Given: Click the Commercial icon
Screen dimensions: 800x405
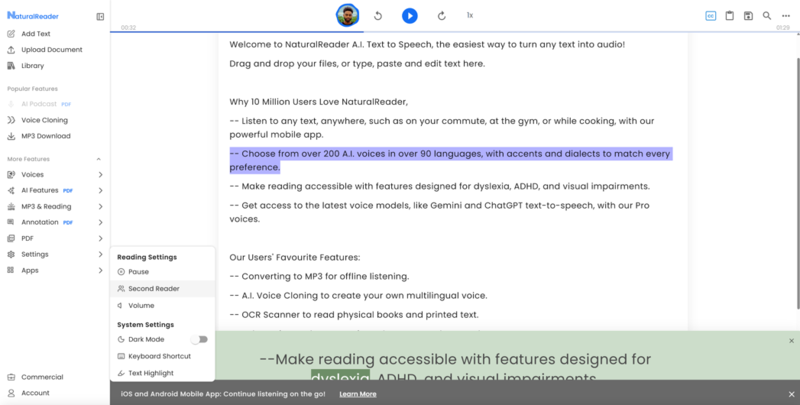Looking at the screenshot, I should [x=11, y=377].
